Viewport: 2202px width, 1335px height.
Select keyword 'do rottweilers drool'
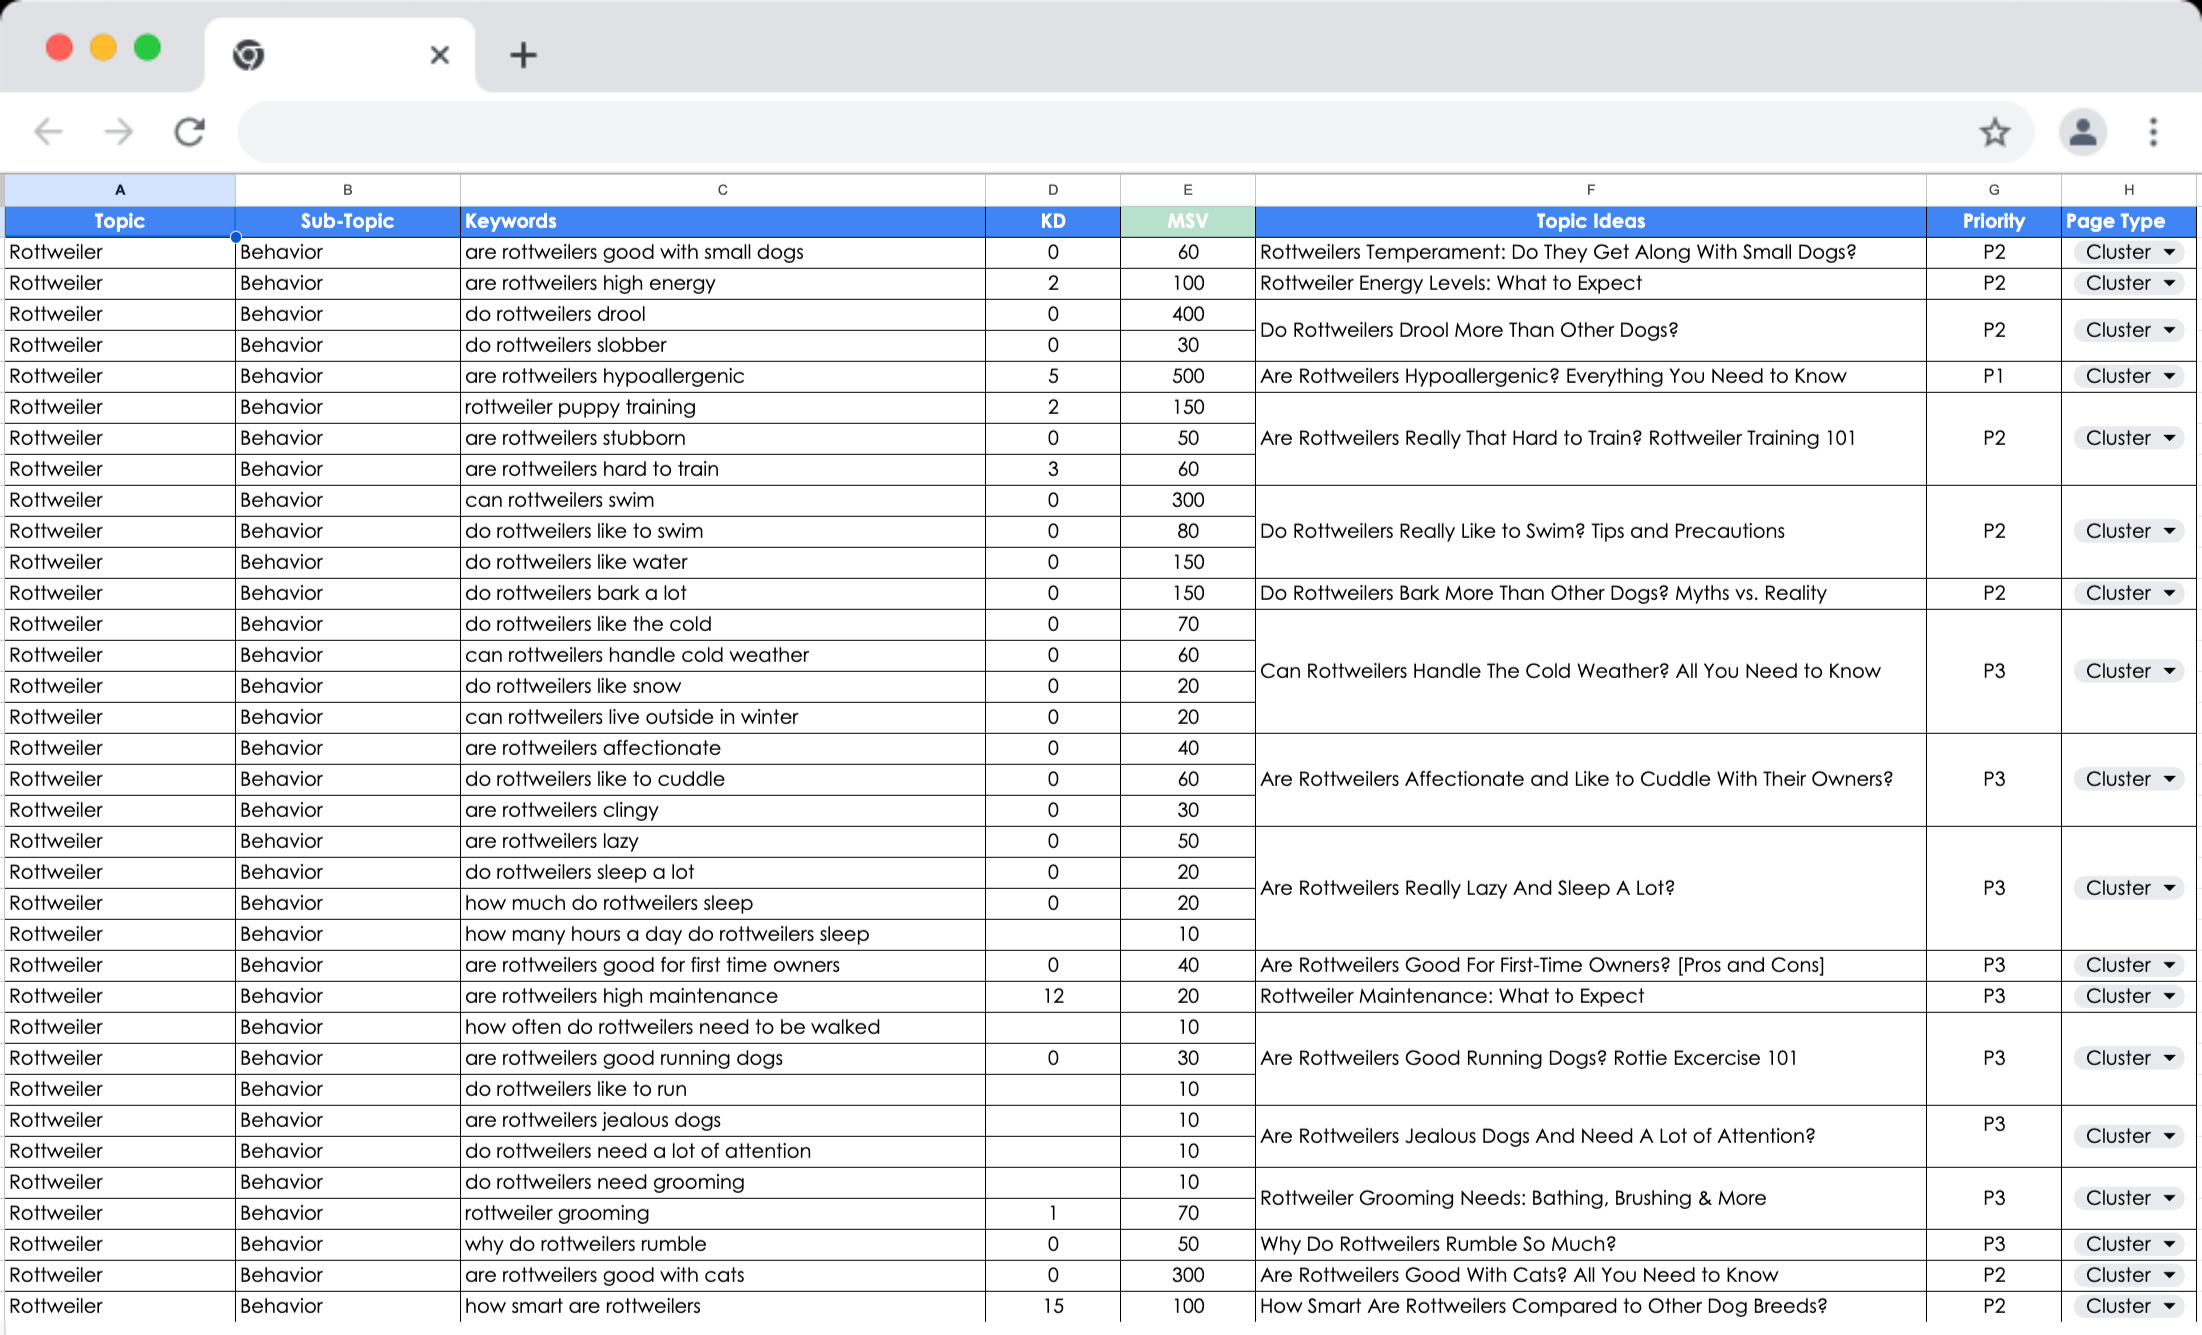(723, 315)
